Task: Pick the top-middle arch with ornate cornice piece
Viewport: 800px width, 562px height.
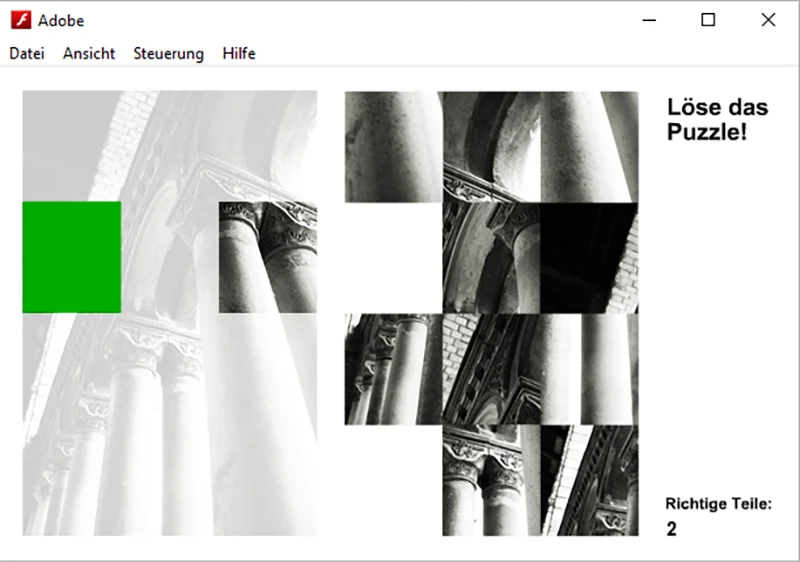Action: (x=491, y=147)
